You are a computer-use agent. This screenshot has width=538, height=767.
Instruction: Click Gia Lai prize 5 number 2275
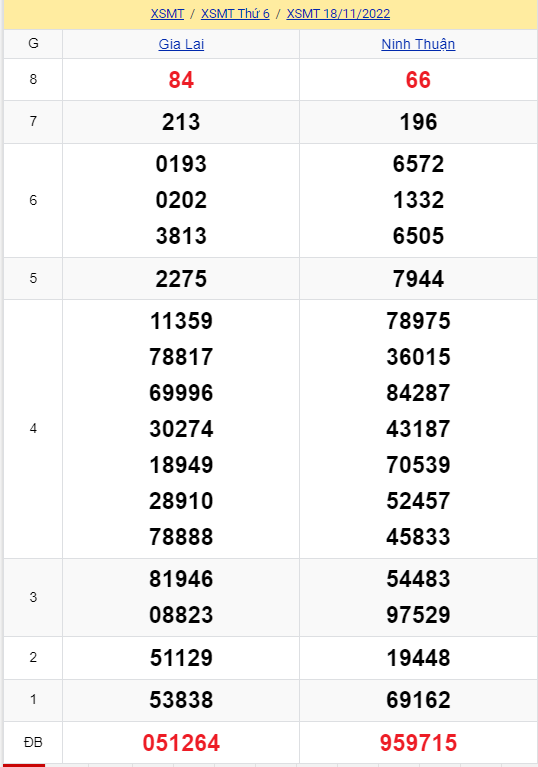tap(181, 279)
